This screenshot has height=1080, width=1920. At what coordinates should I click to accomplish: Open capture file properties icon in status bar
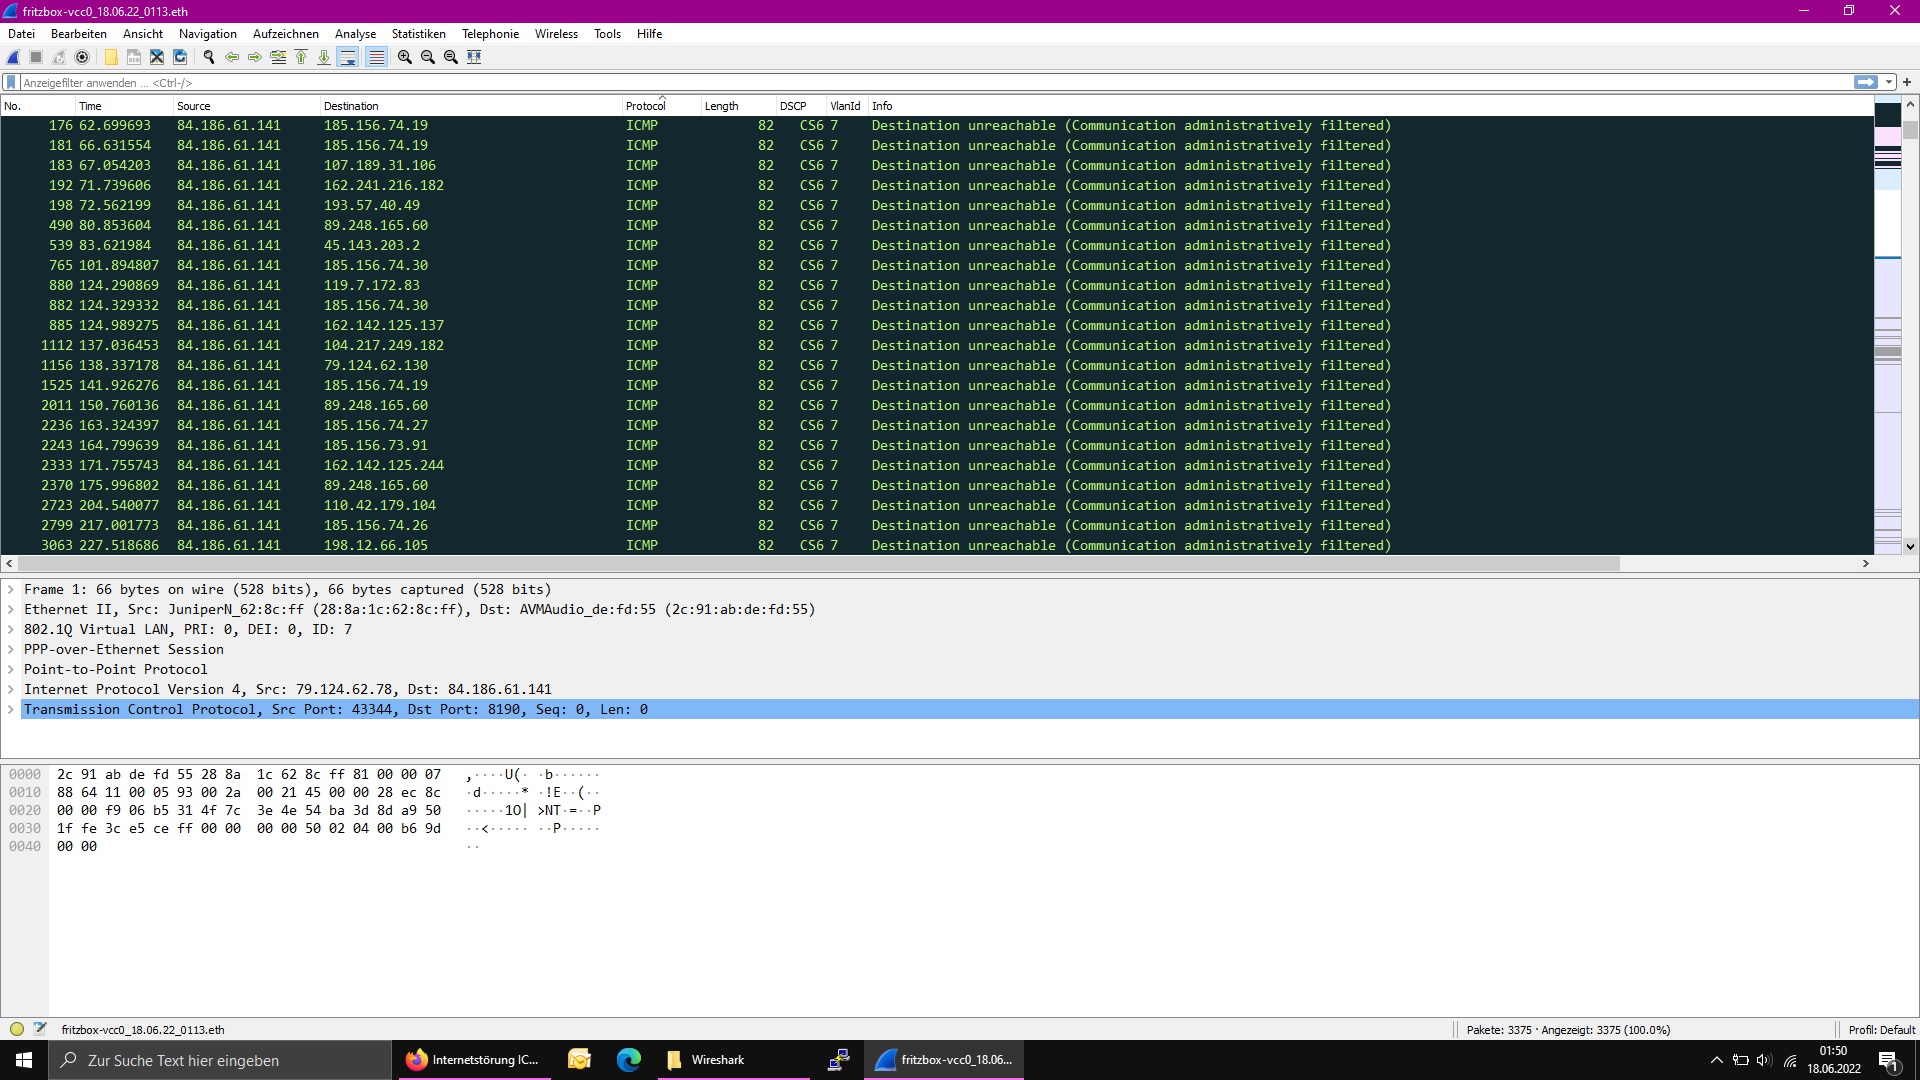pos(40,1029)
